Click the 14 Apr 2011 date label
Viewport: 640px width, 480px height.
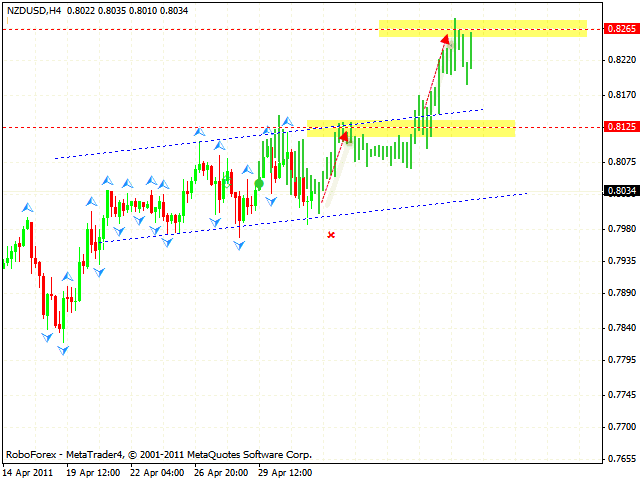pos(28,471)
